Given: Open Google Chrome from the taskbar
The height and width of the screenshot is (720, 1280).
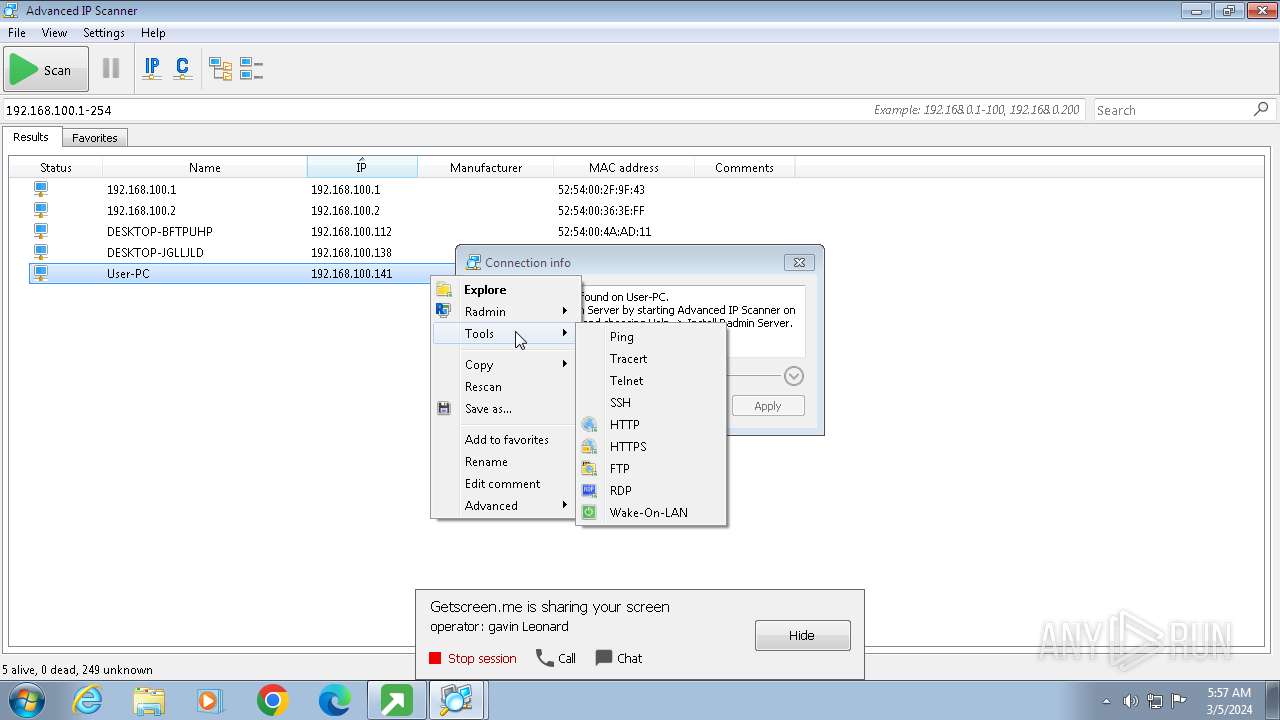Looking at the screenshot, I should pos(272,701).
